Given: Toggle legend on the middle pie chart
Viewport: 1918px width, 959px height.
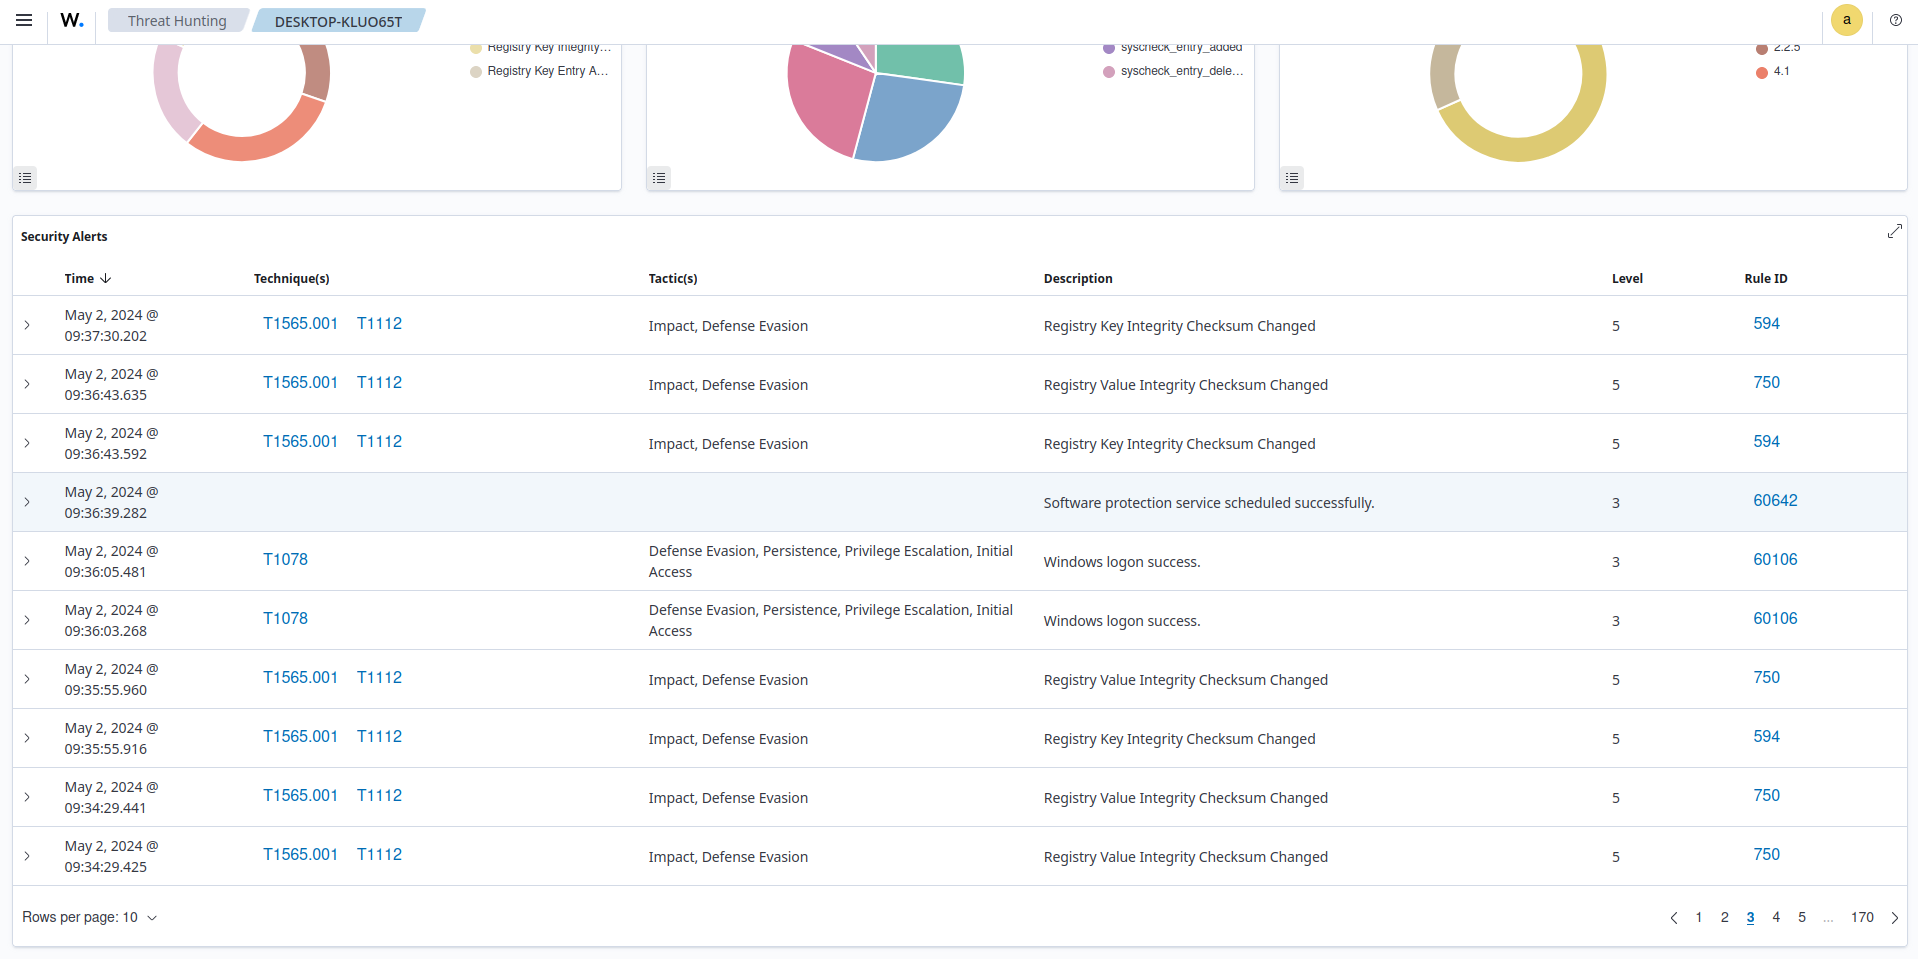Looking at the screenshot, I should (659, 178).
